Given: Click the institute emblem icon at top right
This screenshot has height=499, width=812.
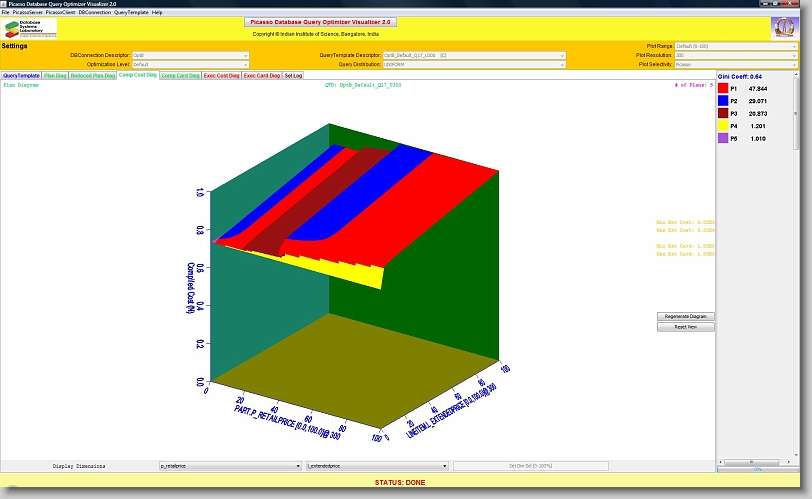Looking at the screenshot, I should [x=783, y=28].
